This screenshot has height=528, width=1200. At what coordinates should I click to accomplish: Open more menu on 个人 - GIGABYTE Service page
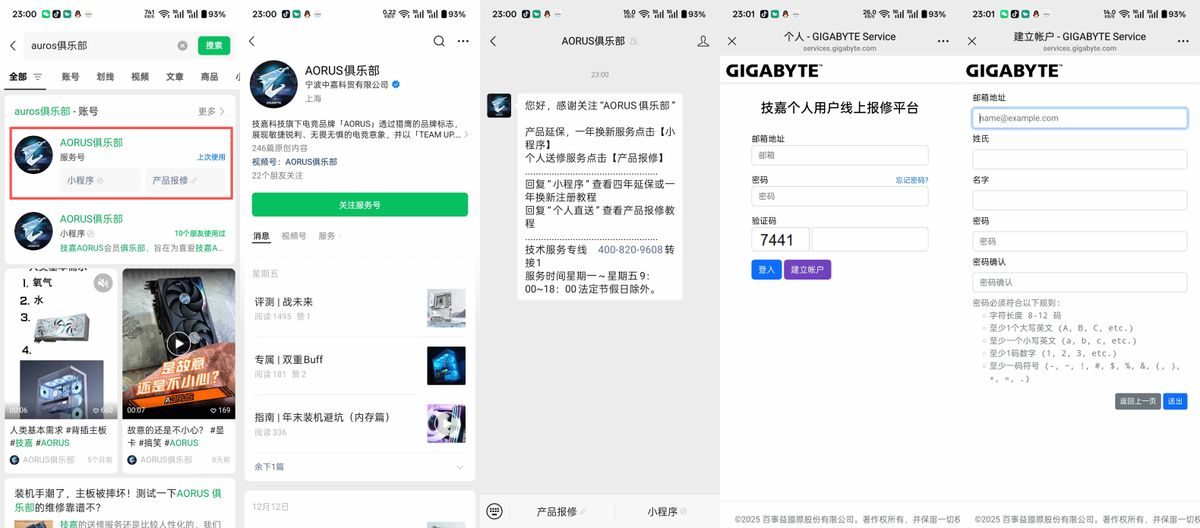(943, 41)
